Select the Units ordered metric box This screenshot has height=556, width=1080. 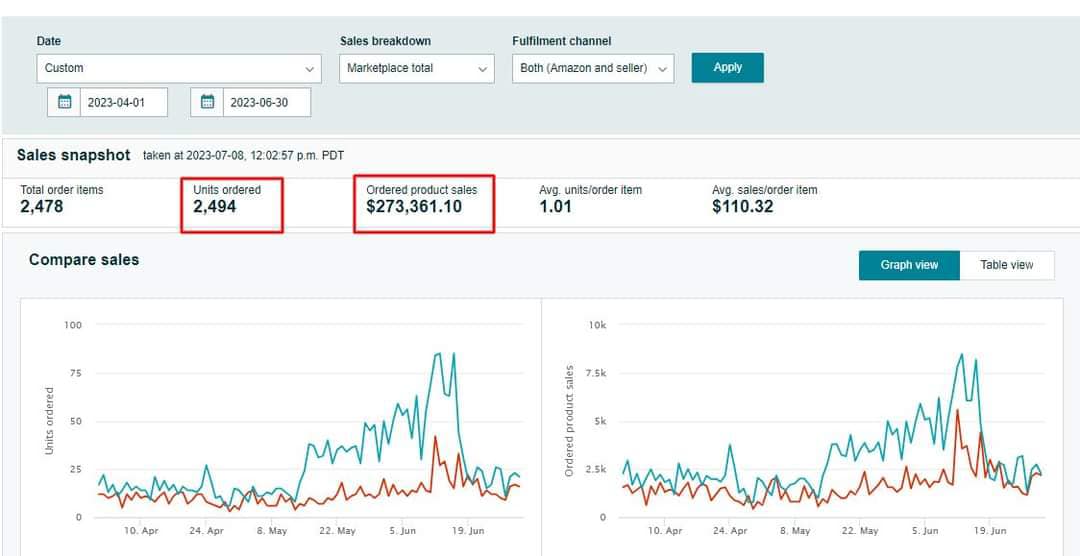tap(232, 205)
